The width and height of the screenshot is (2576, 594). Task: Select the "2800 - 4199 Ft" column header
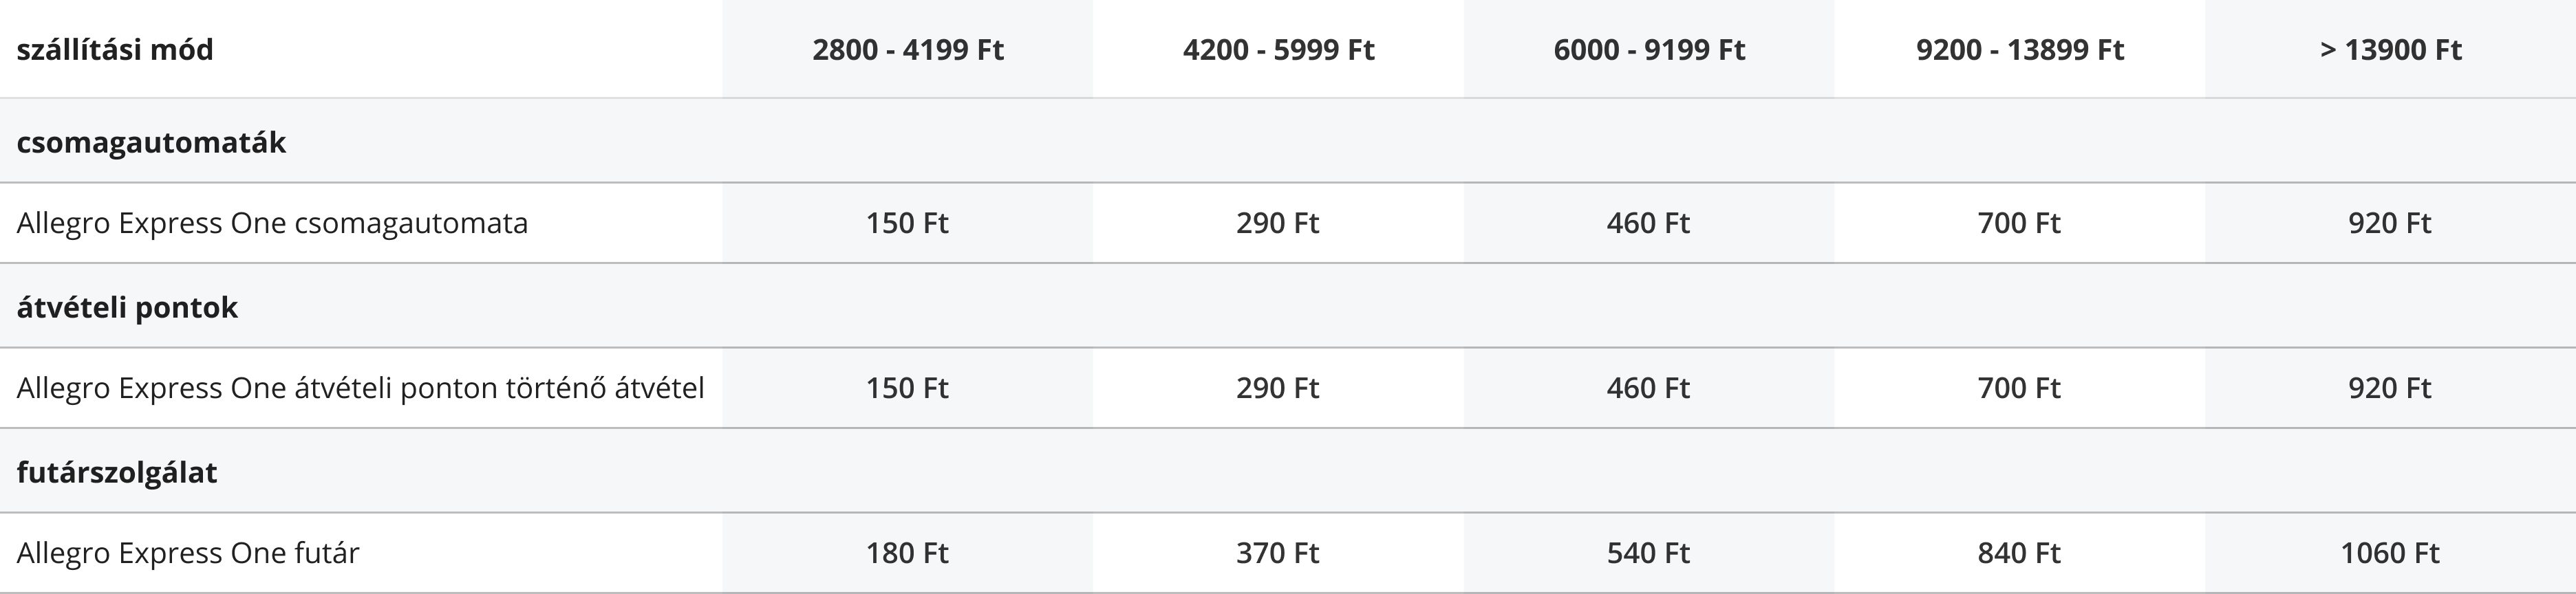[x=907, y=49]
